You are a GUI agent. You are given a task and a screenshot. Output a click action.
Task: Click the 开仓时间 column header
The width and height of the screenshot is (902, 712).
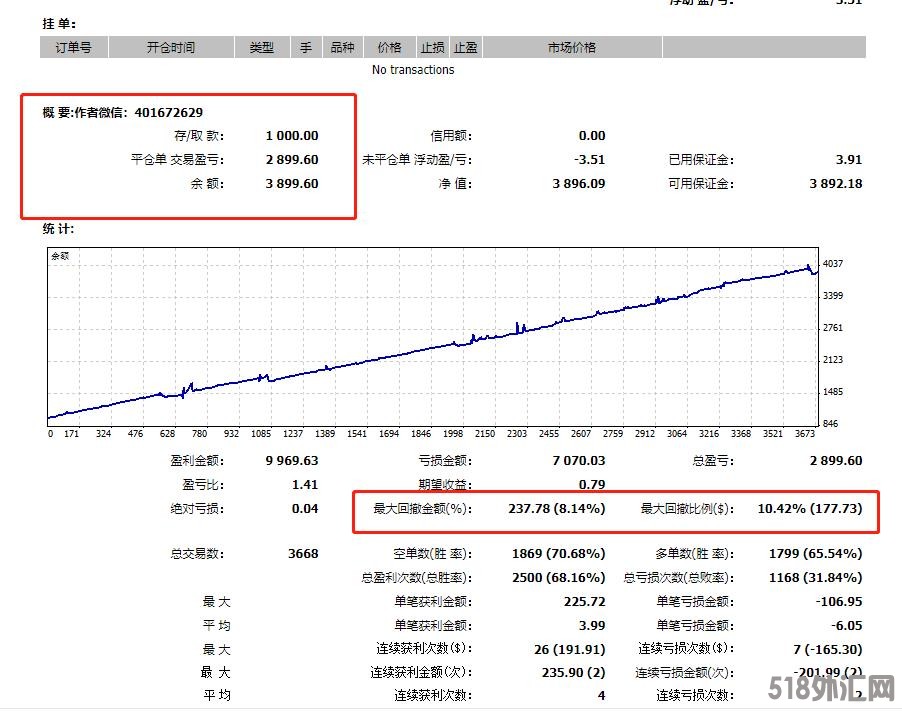coord(171,47)
